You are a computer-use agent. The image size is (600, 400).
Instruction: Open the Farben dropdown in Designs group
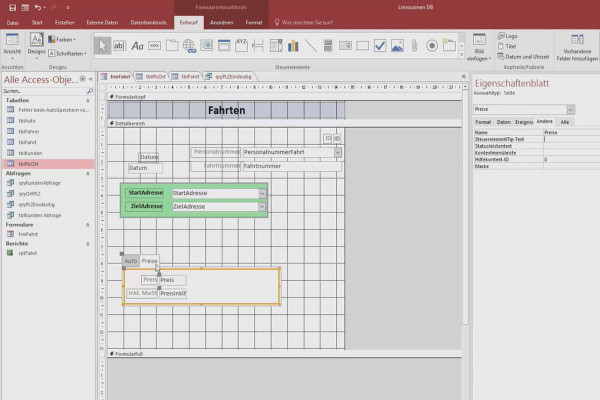click(x=62, y=39)
